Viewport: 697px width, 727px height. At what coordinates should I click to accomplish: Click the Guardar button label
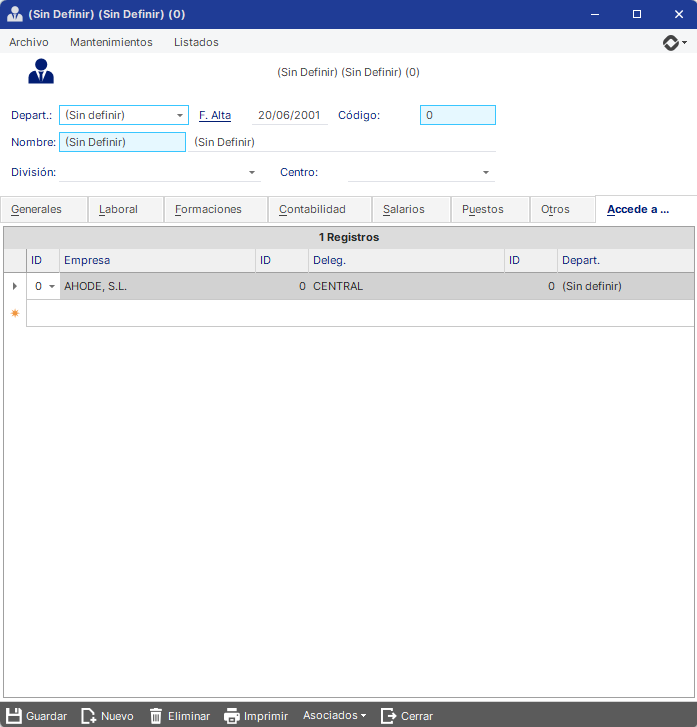[46, 716]
